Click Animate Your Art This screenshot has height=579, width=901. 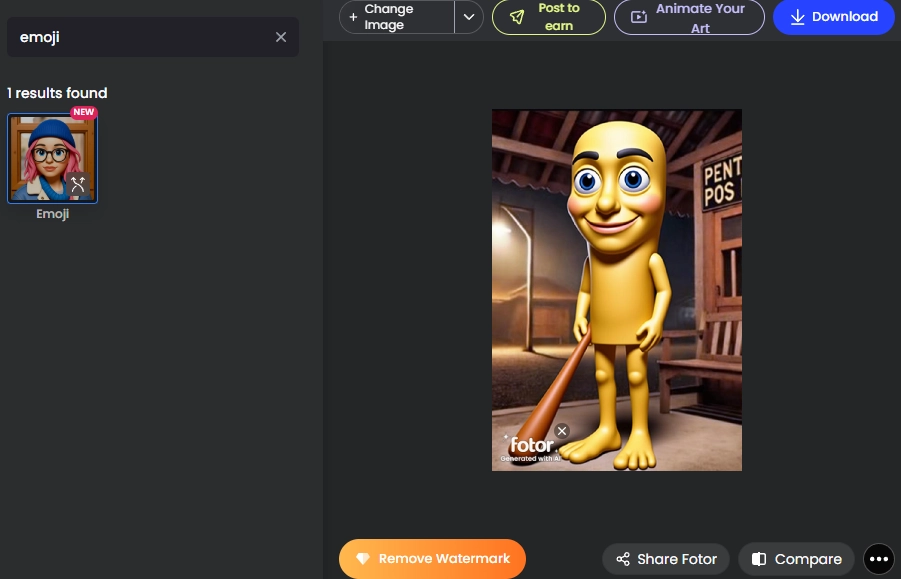pos(689,17)
